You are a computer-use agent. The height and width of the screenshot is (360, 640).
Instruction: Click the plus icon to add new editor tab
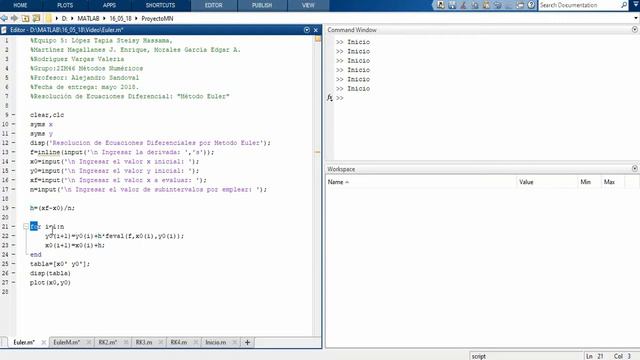click(x=247, y=342)
